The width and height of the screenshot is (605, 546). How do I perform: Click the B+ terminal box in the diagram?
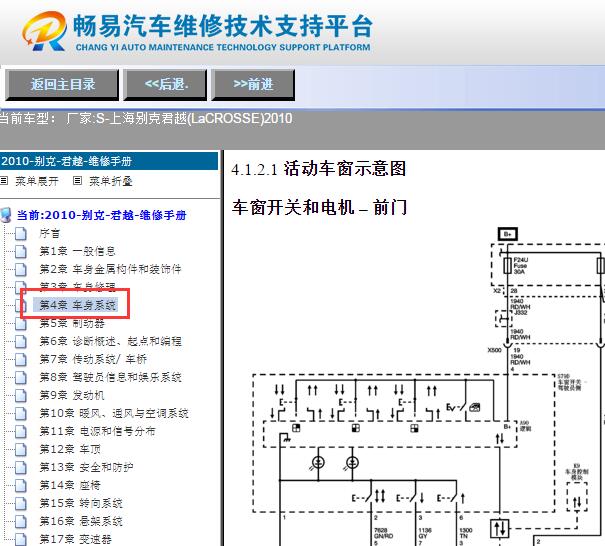click(508, 234)
